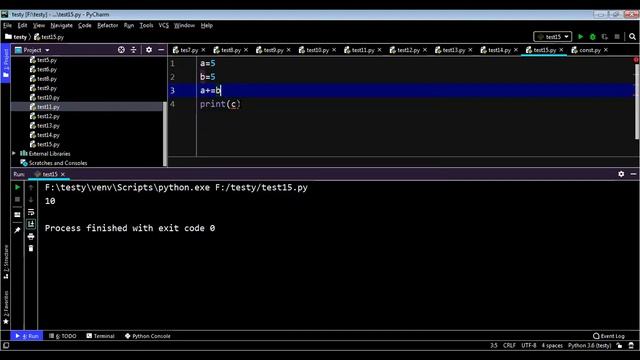Open the Structure side tool window
640x360 pixels.
click(6, 262)
